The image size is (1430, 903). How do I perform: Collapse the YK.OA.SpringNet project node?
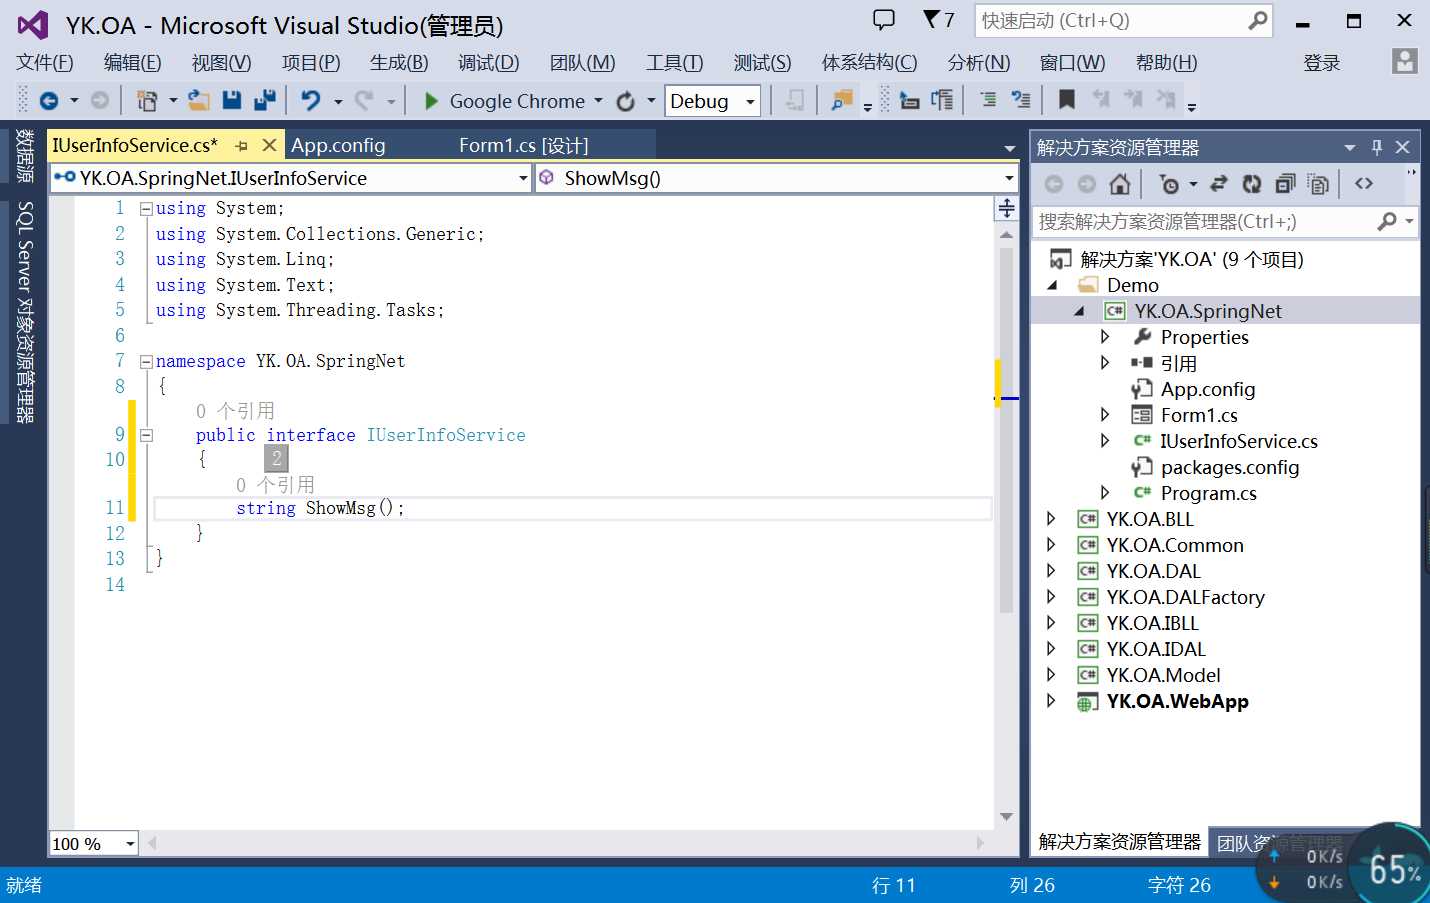point(1079,311)
